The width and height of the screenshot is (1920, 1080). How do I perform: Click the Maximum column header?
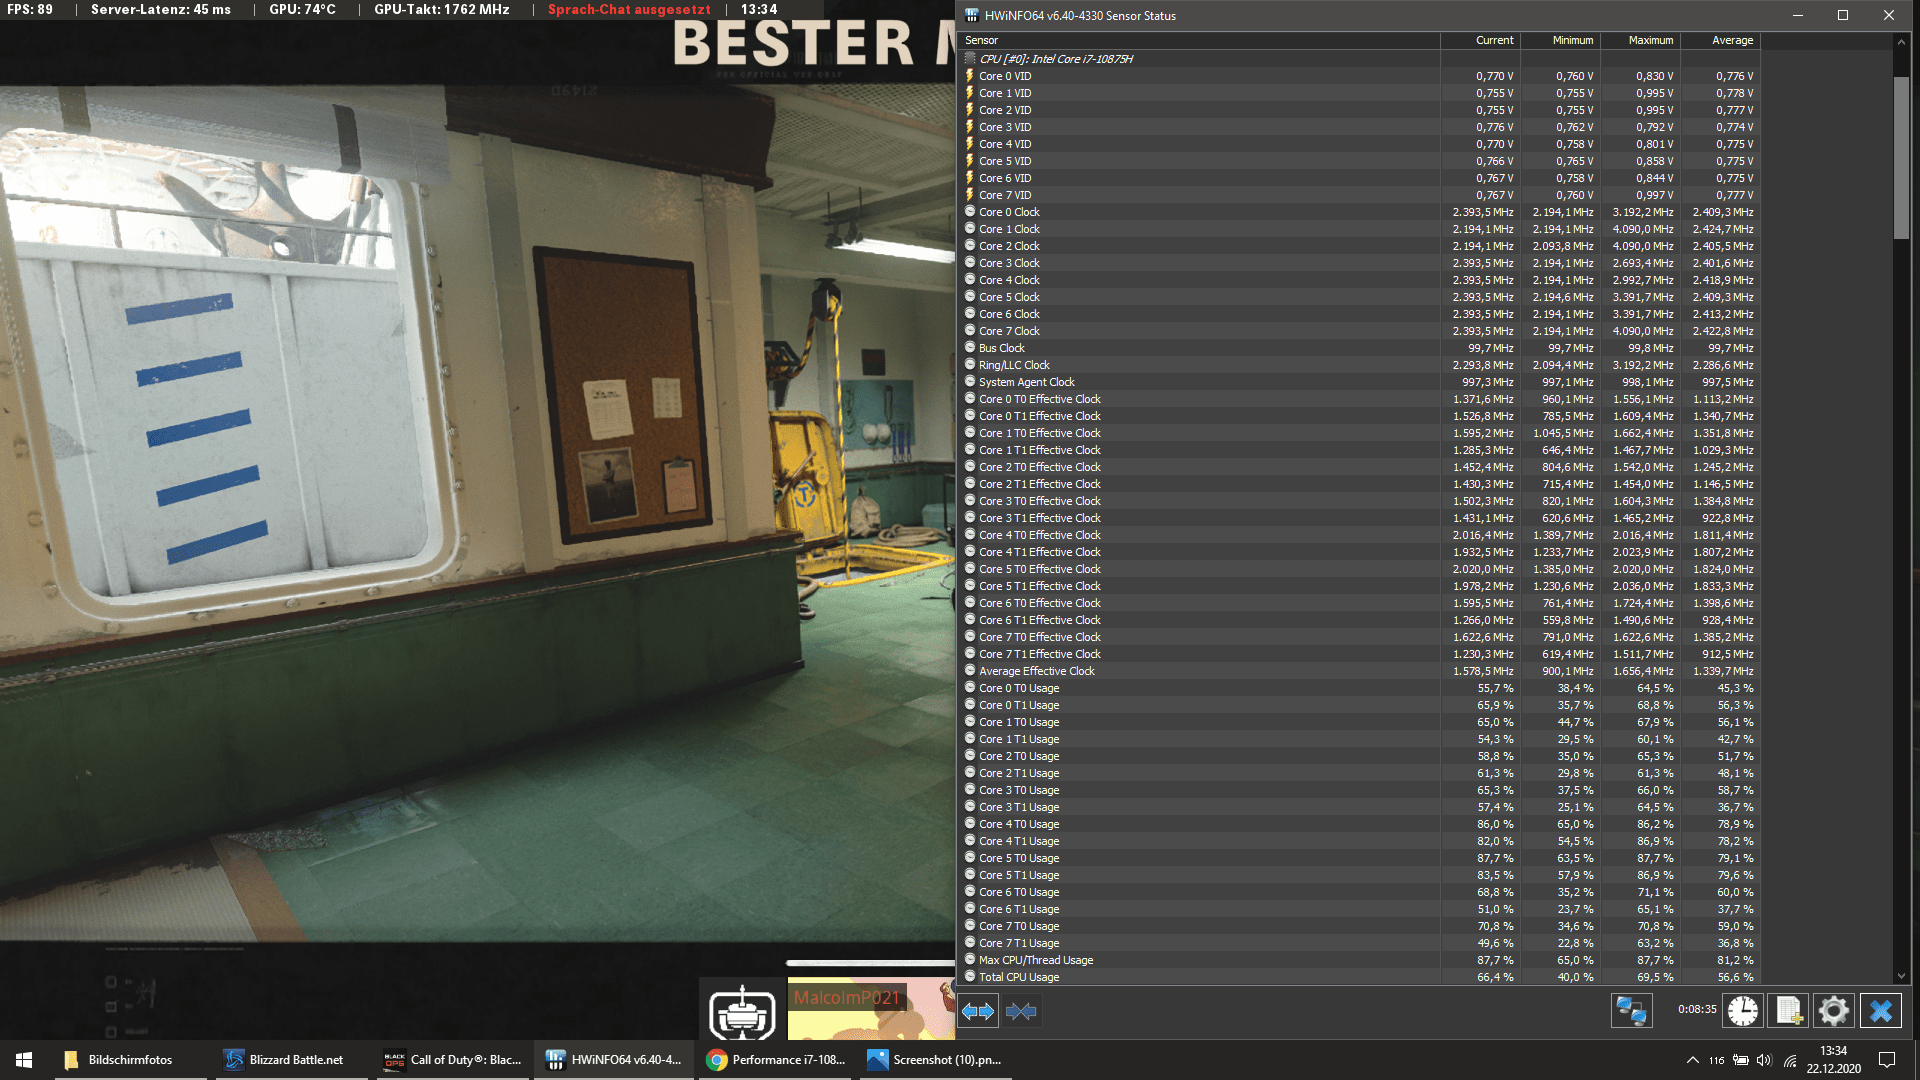click(x=1640, y=40)
